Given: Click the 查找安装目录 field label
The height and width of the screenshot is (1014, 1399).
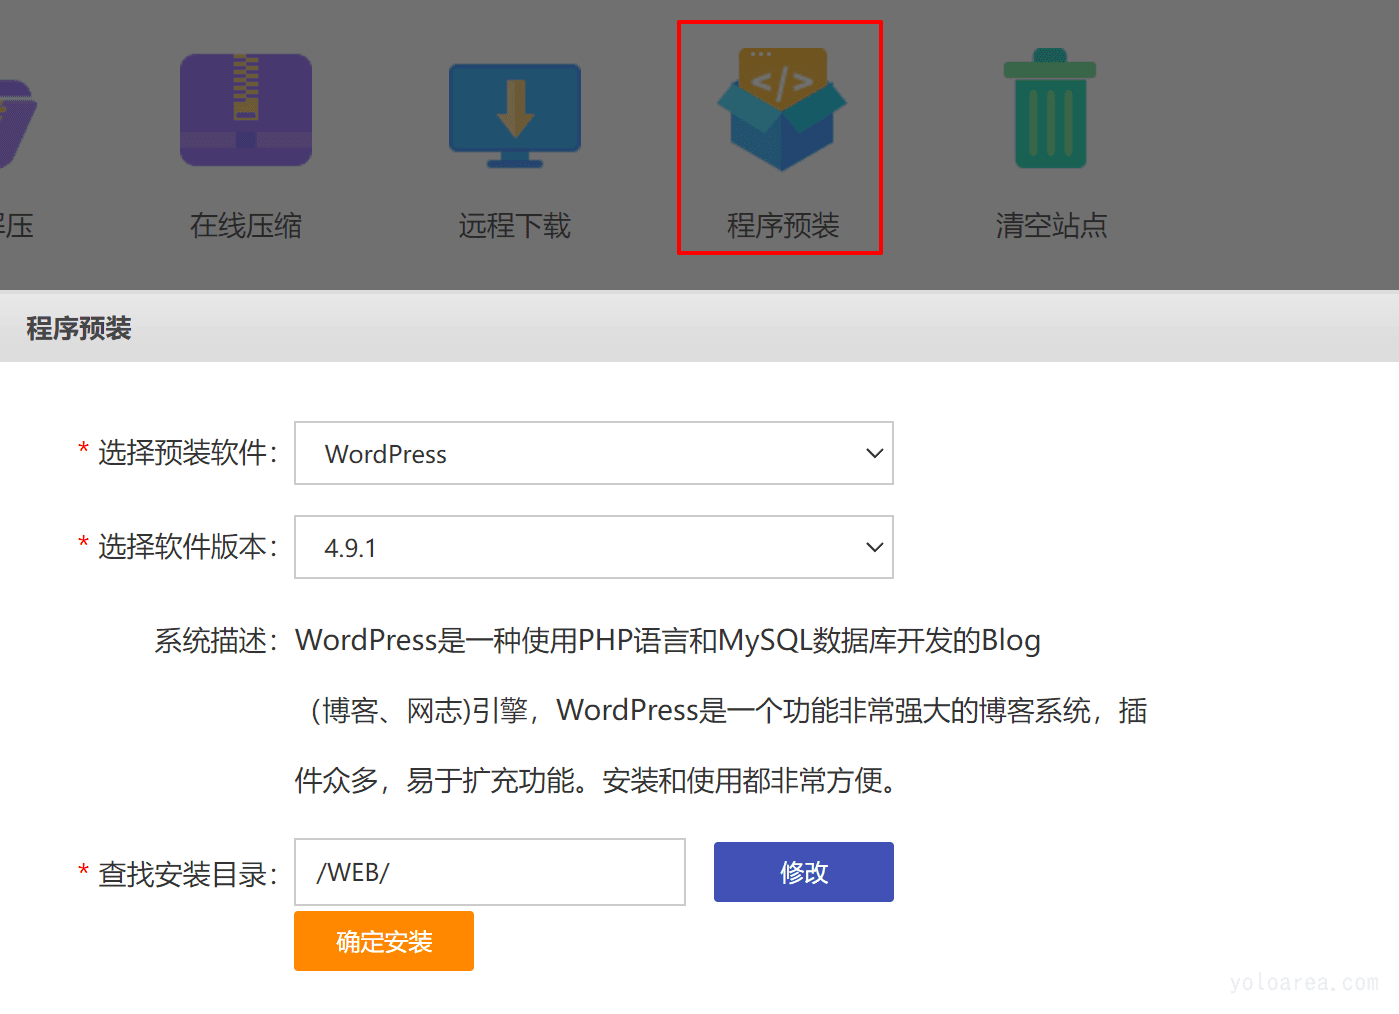Looking at the screenshot, I should pos(187,875).
